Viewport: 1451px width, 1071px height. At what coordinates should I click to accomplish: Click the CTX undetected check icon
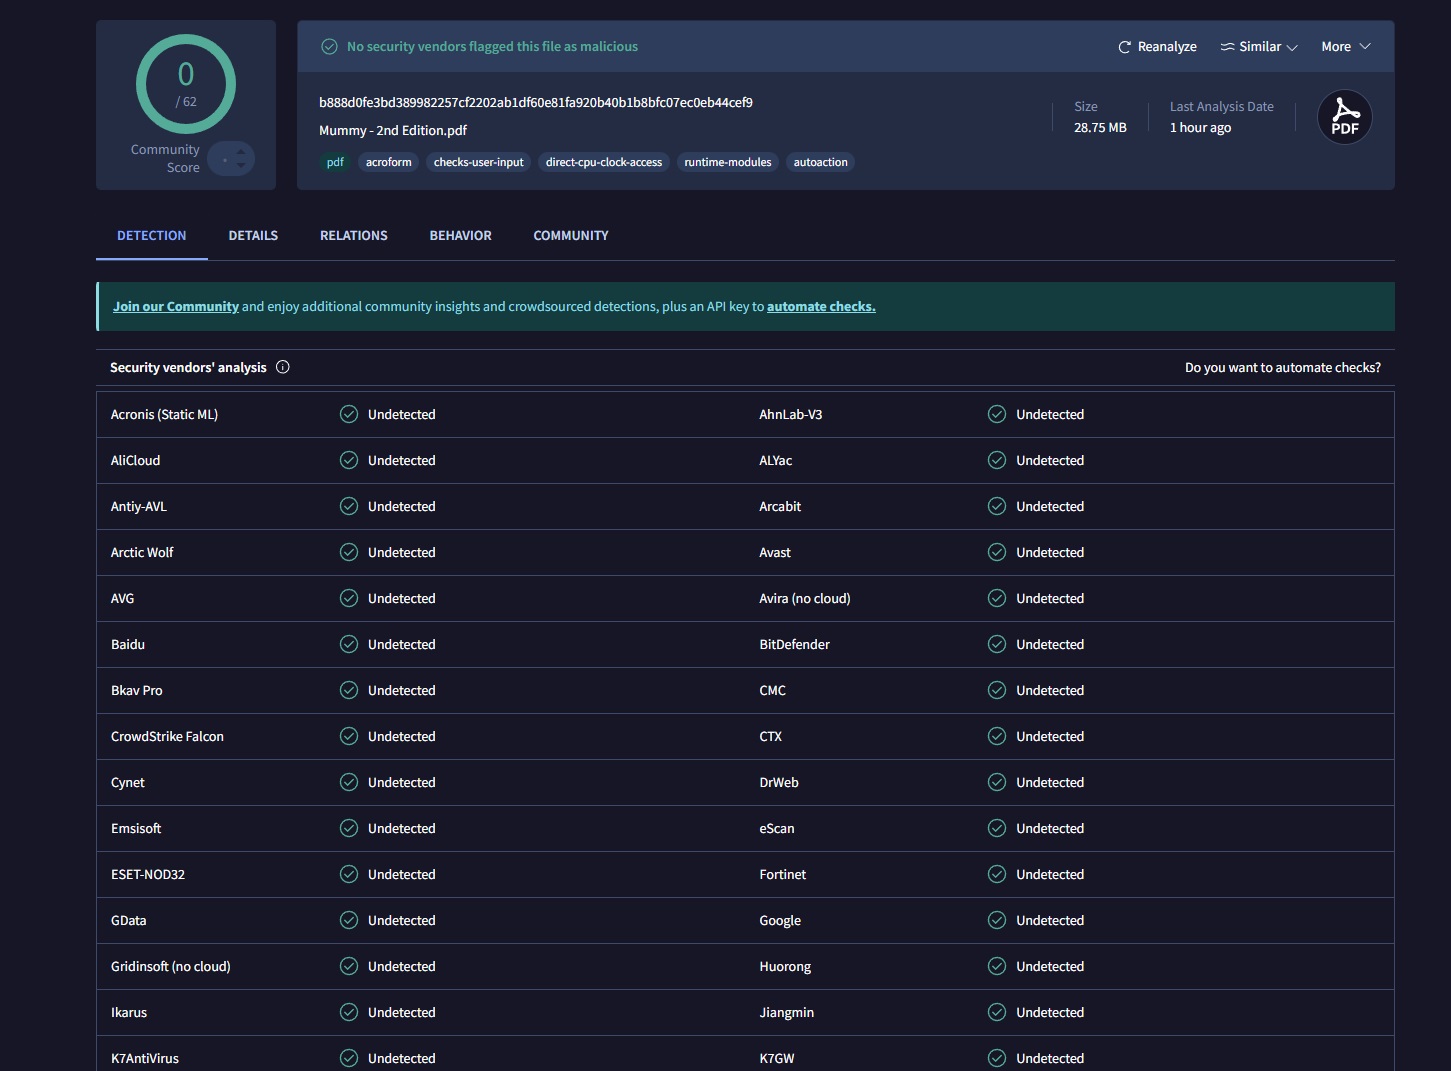pos(997,736)
